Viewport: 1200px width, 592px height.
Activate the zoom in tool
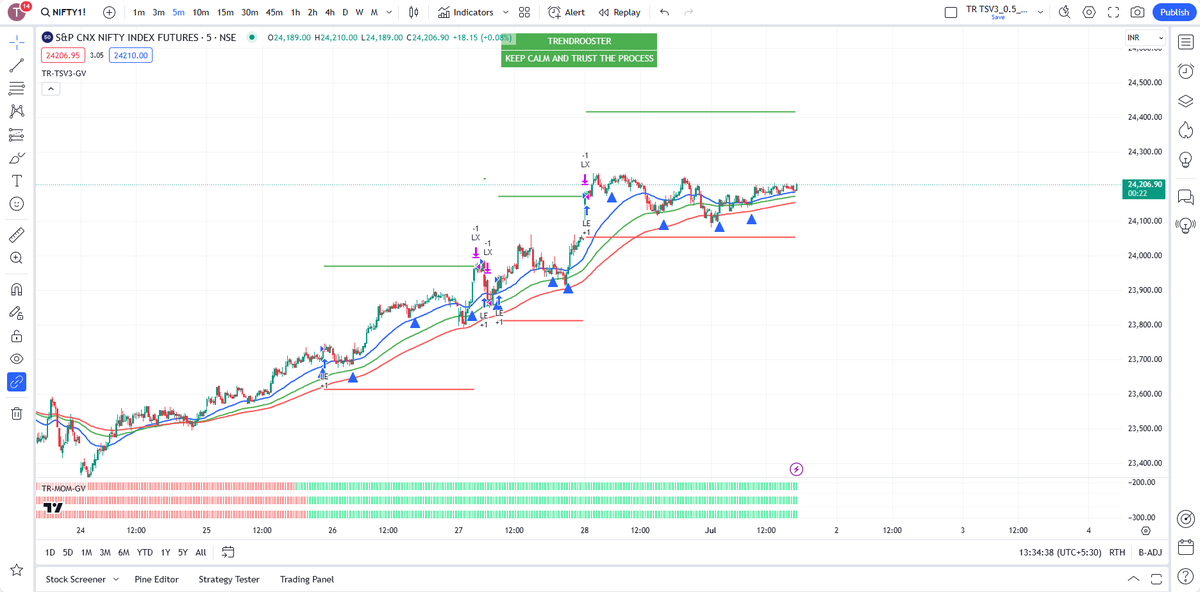tap(17, 258)
